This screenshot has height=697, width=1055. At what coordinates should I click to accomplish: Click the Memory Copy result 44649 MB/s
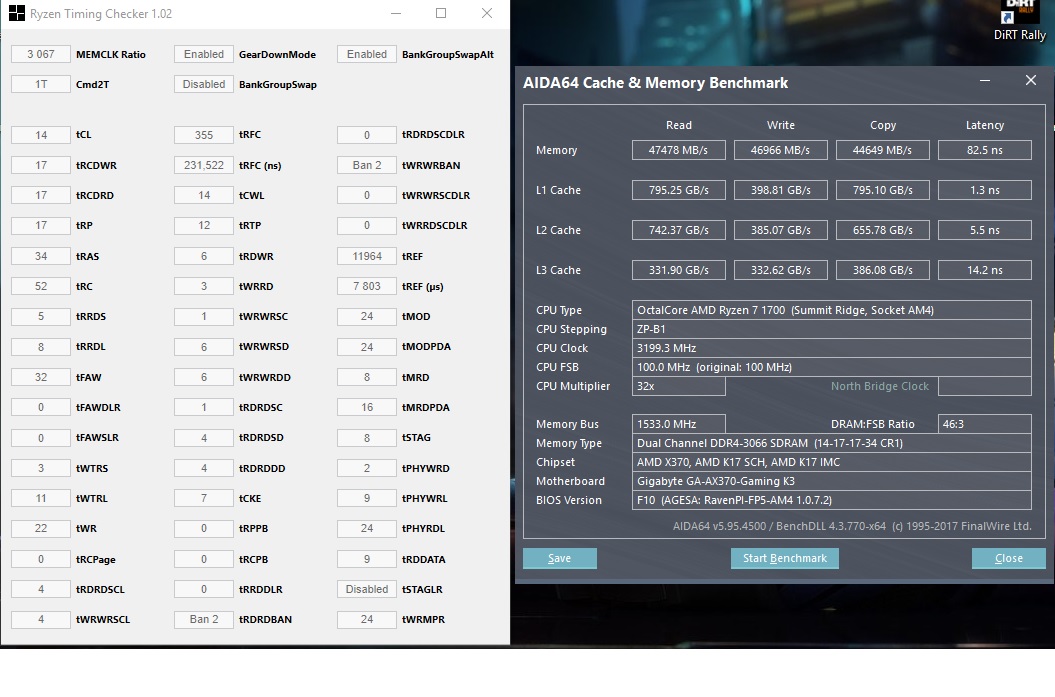[x=883, y=150]
